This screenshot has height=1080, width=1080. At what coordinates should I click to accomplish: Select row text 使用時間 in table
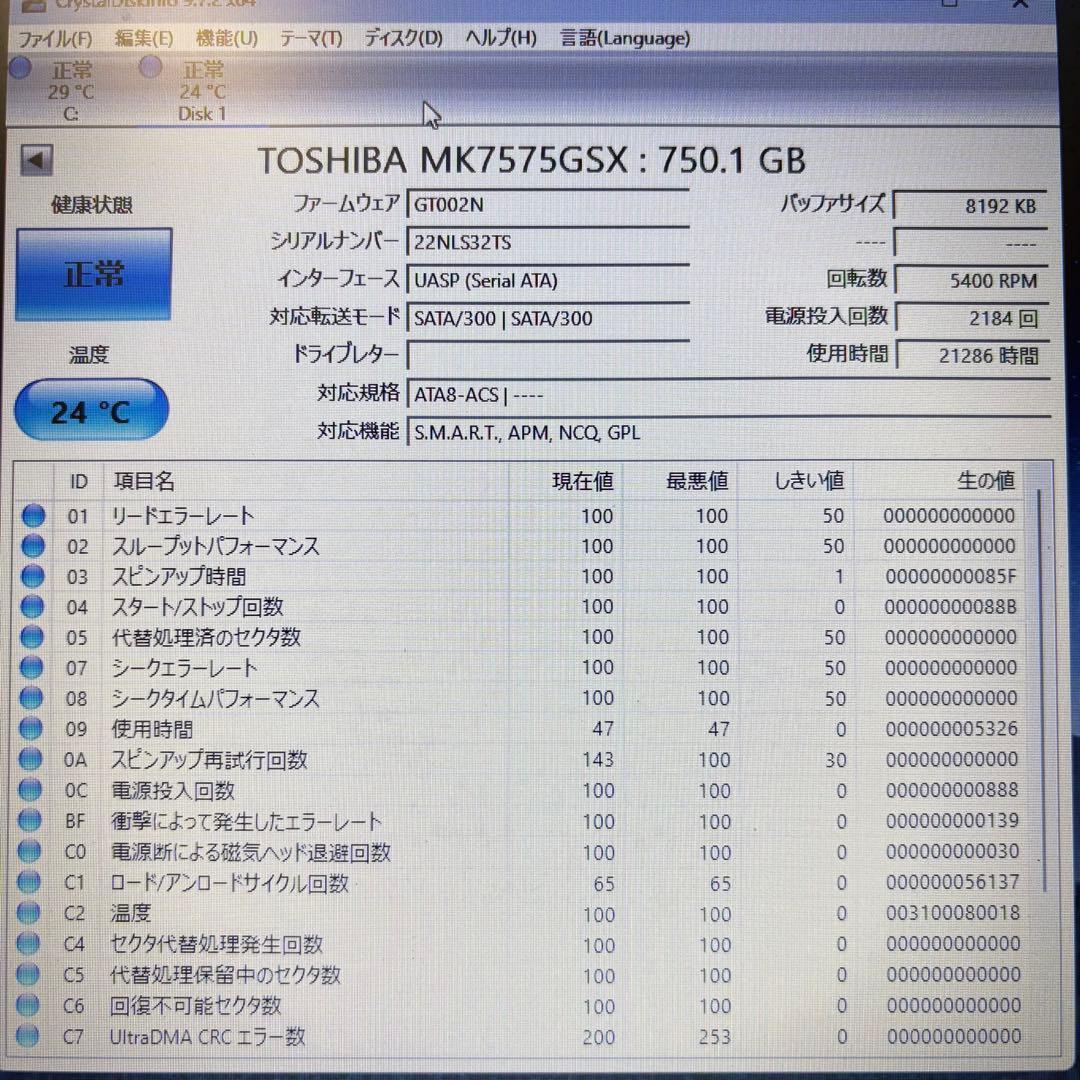[x=152, y=729]
